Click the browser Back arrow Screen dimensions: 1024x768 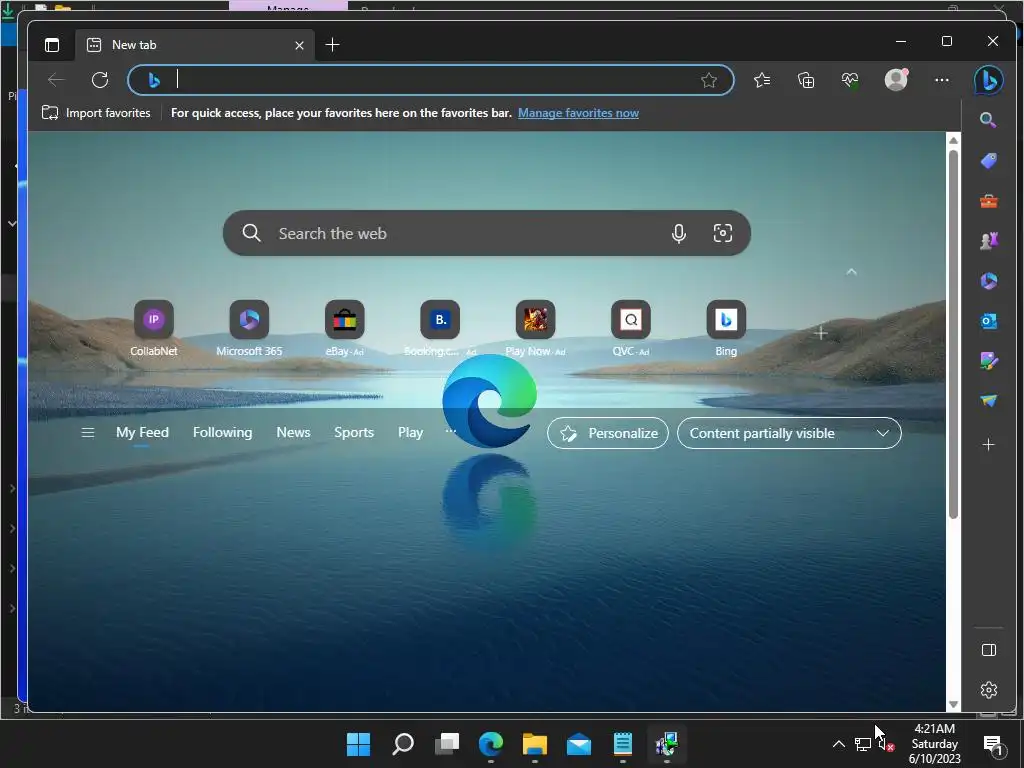(x=56, y=80)
